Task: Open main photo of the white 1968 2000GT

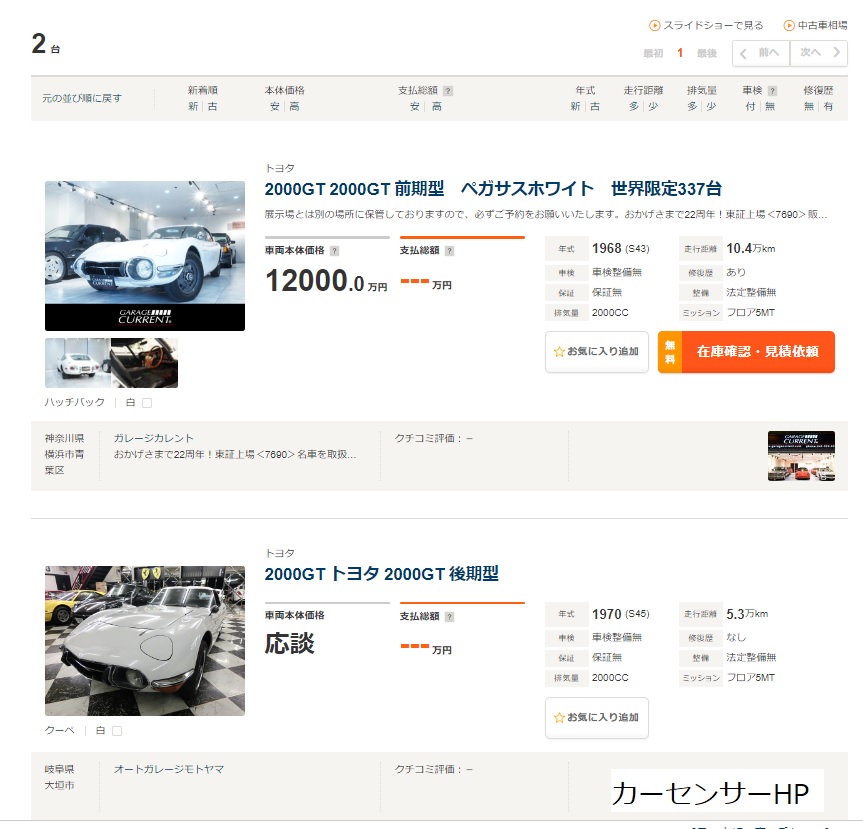Action: click(145, 256)
